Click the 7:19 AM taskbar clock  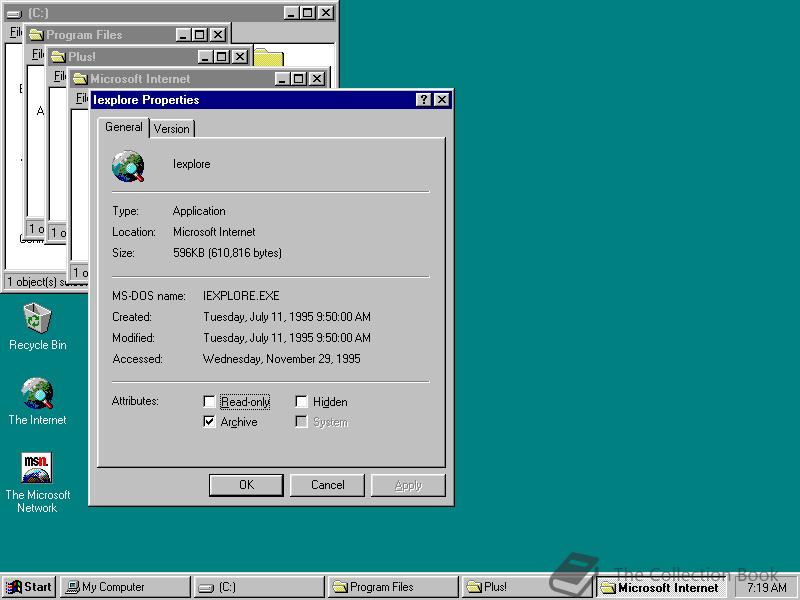click(766, 587)
